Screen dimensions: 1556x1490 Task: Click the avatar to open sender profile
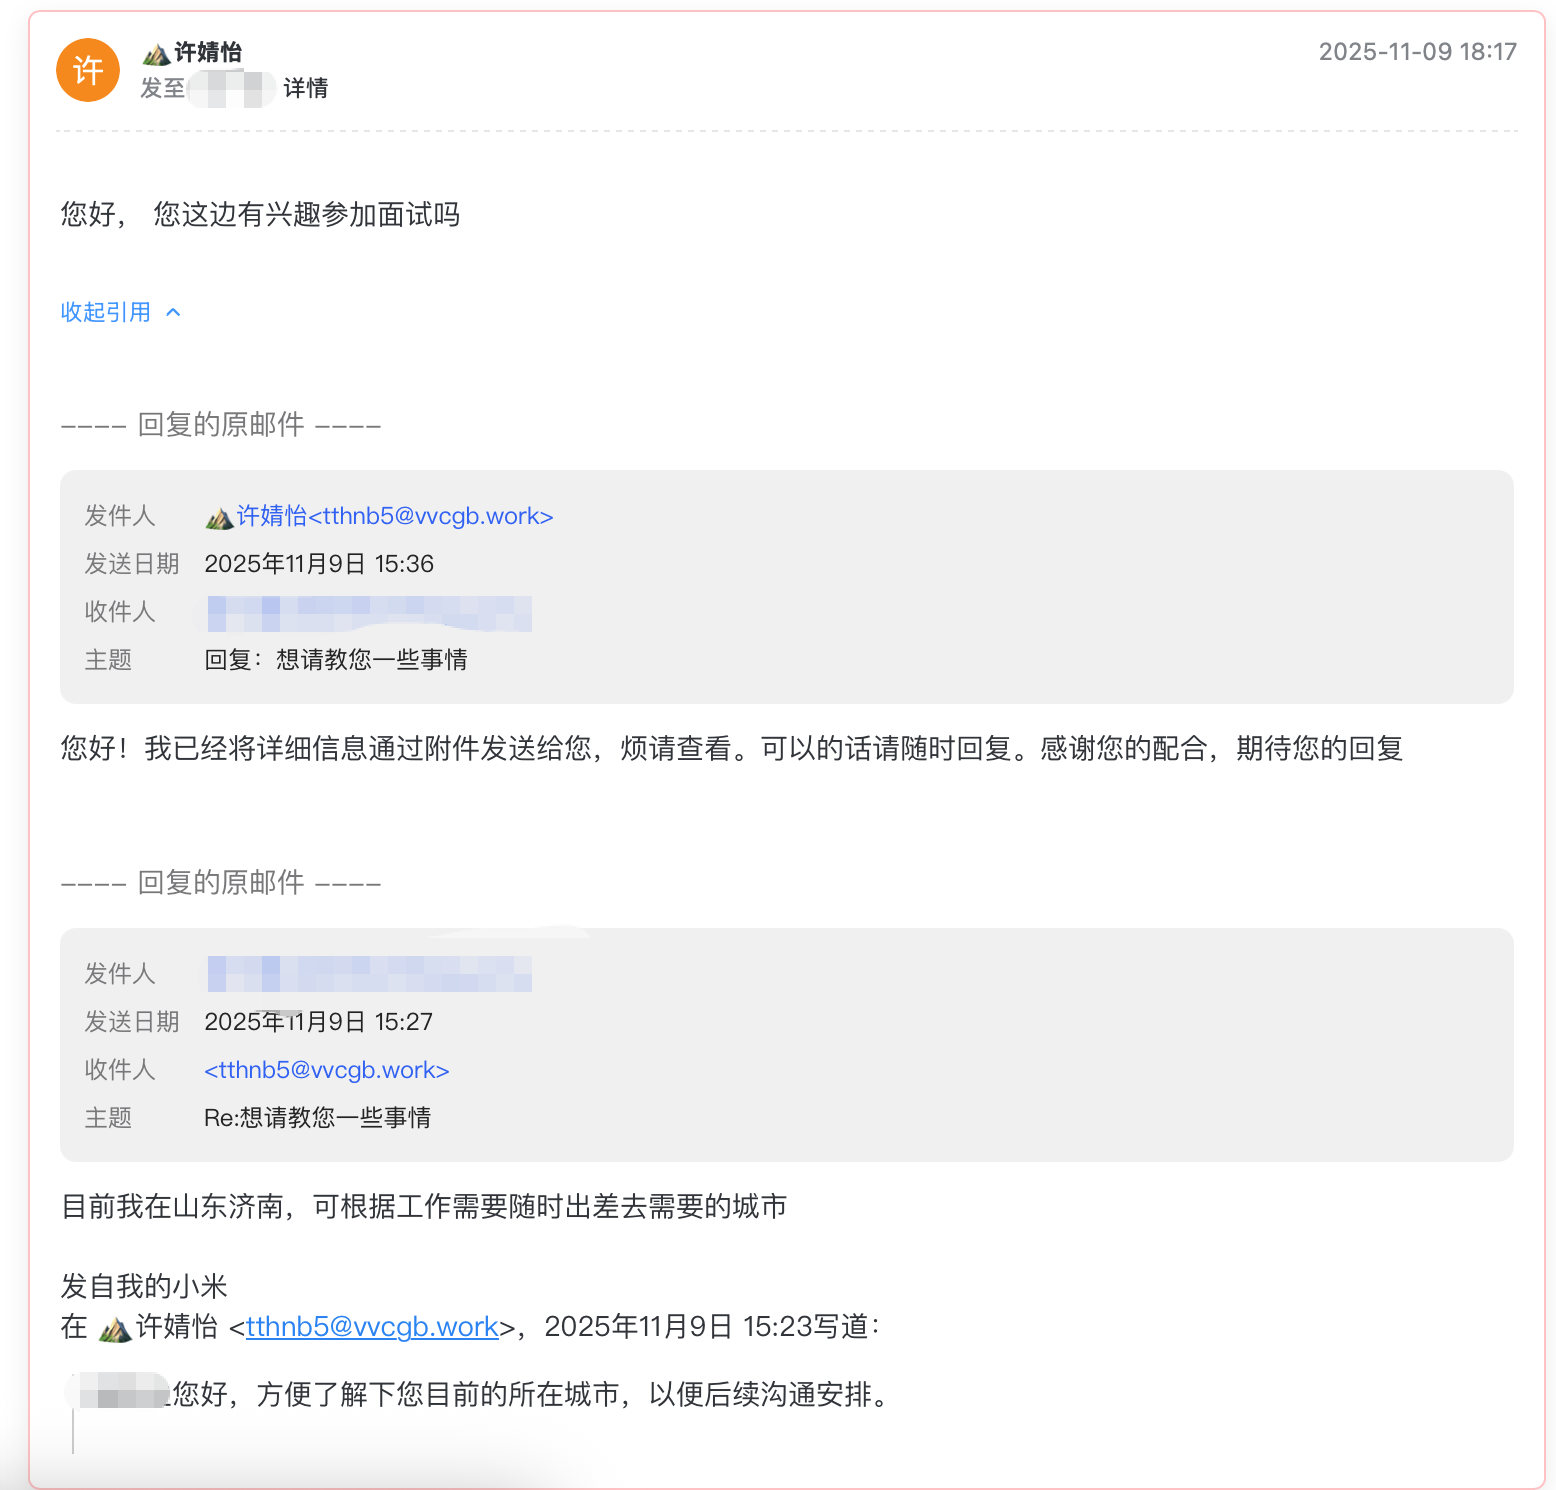click(x=88, y=70)
